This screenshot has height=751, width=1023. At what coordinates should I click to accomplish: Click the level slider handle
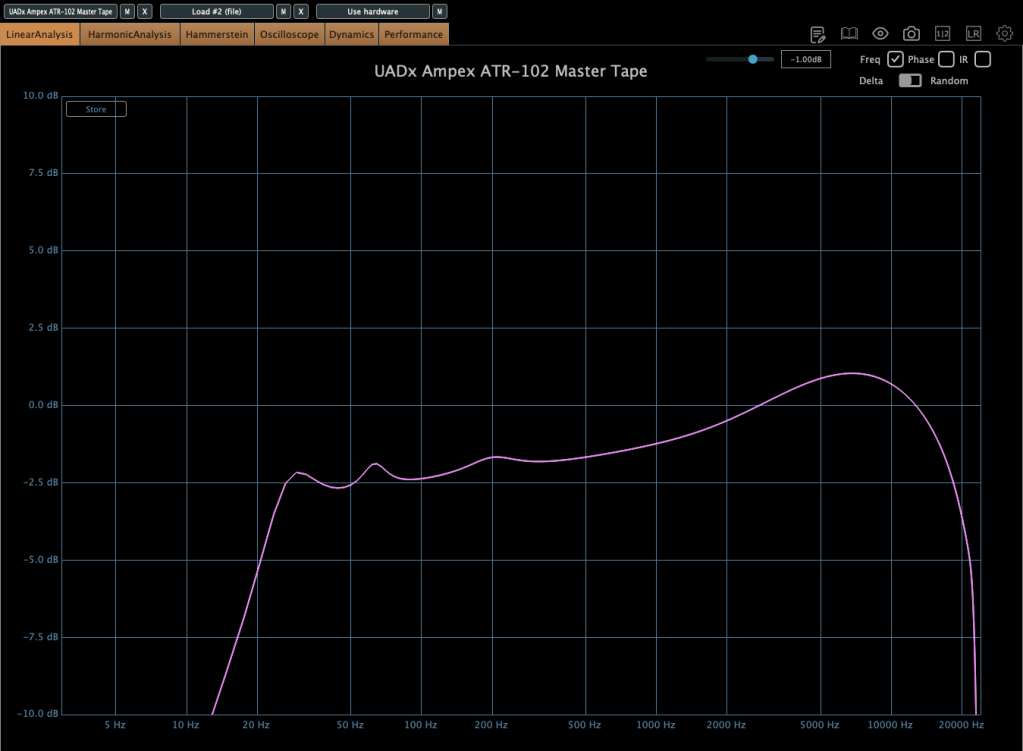point(753,60)
